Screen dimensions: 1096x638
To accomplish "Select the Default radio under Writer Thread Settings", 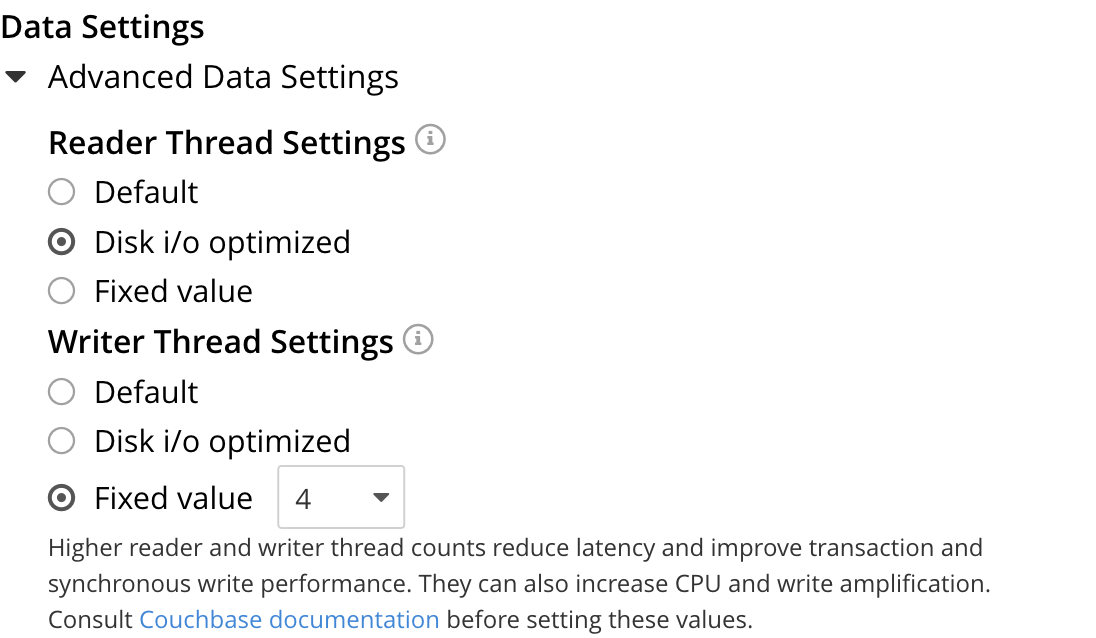I will 62,391.
